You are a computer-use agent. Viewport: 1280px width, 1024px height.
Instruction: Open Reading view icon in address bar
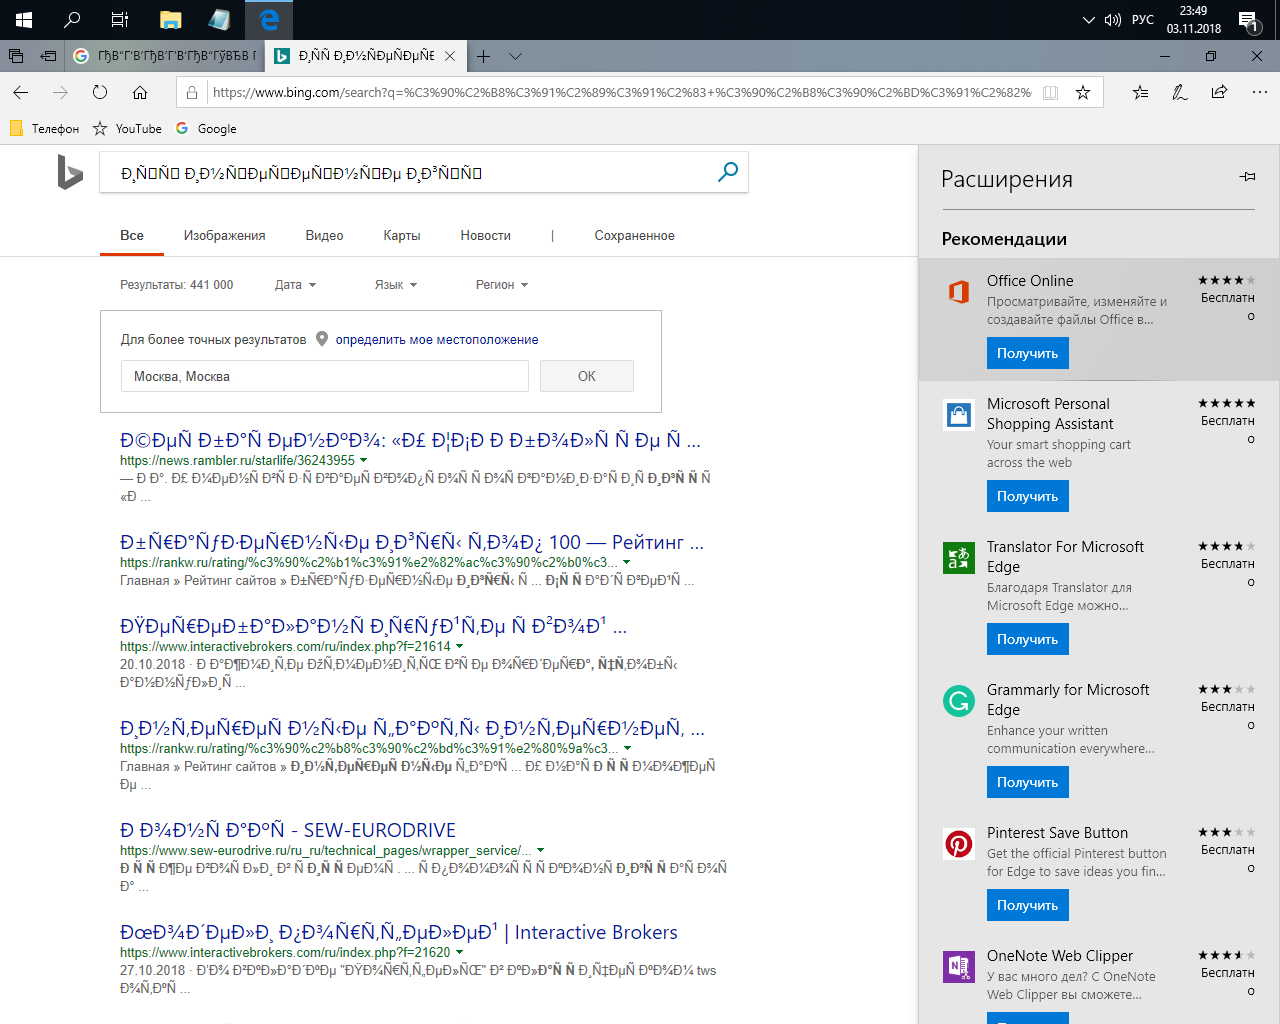[x=1051, y=92]
